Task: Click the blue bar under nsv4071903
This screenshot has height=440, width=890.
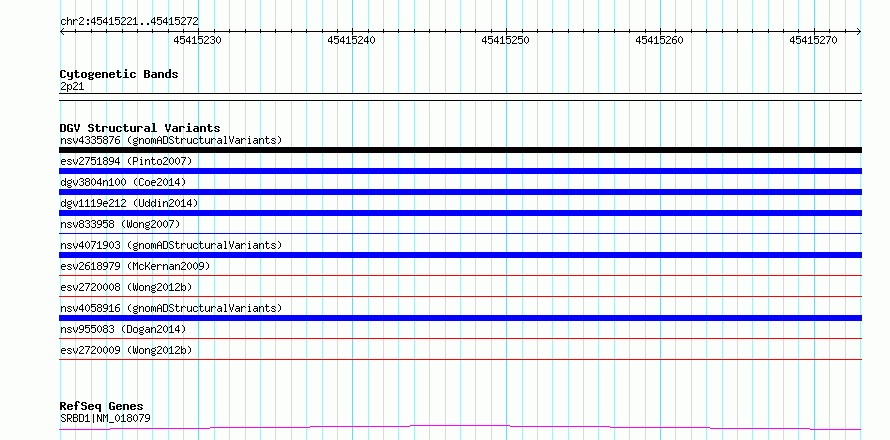Action: (x=460, y=255)
